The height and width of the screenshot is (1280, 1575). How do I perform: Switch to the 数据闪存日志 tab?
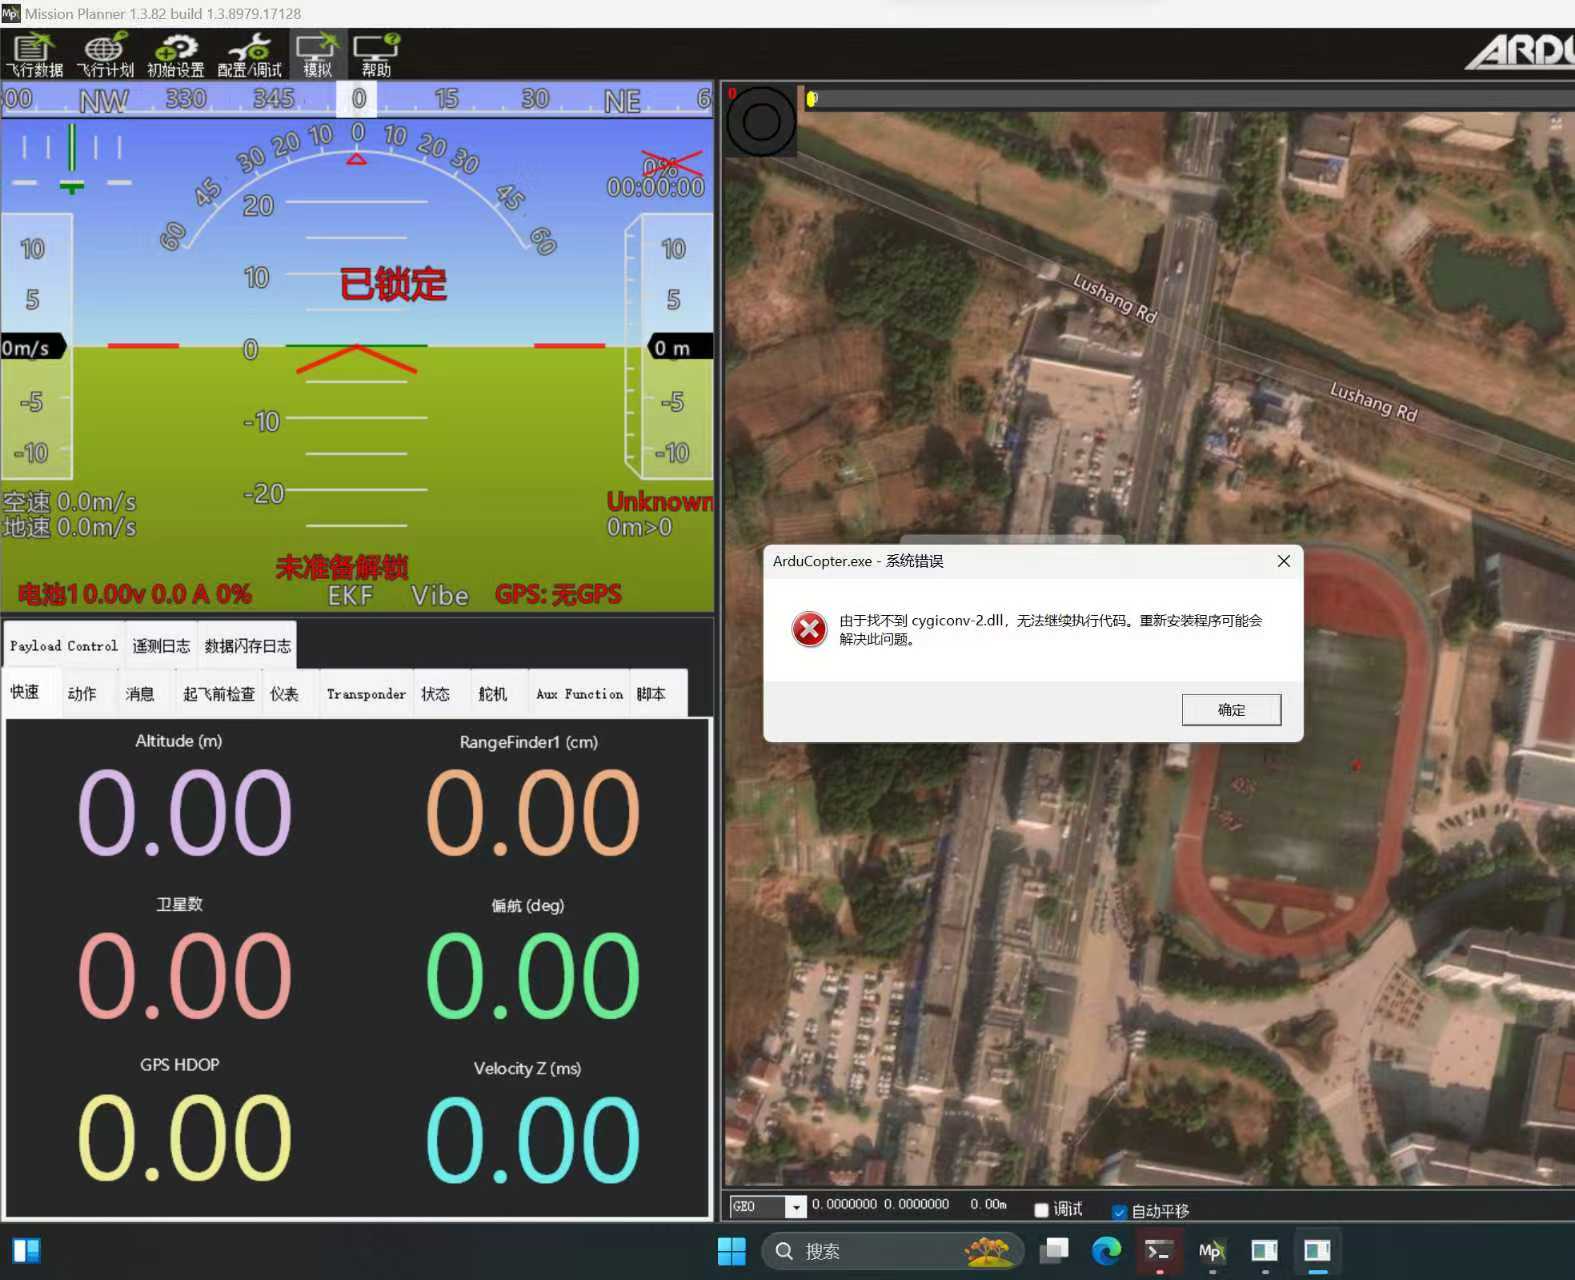248,646
